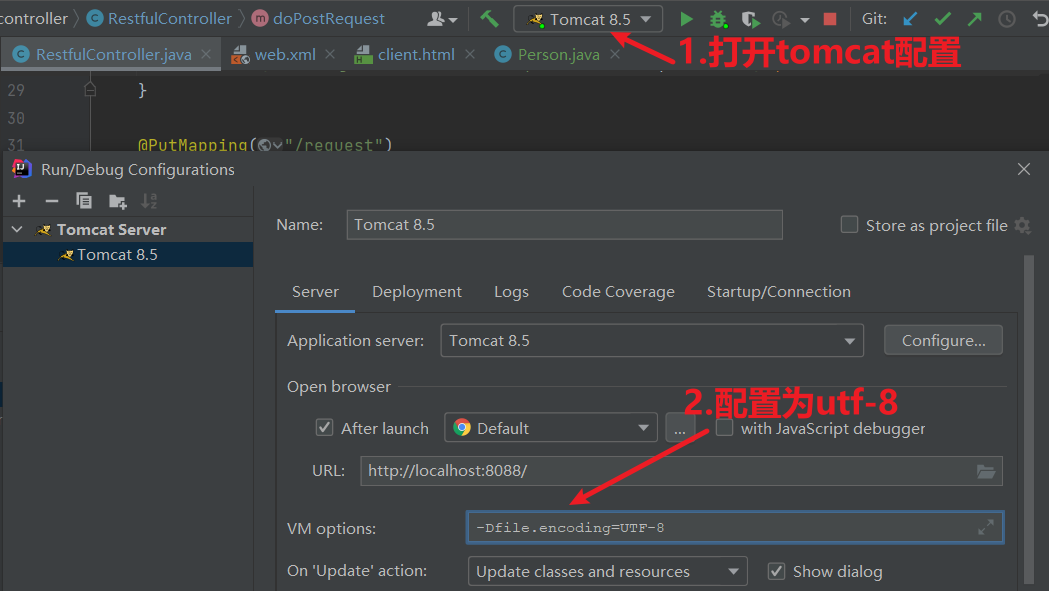Open the user account icon menu
1049x591 pixels.
coord(442,19)
